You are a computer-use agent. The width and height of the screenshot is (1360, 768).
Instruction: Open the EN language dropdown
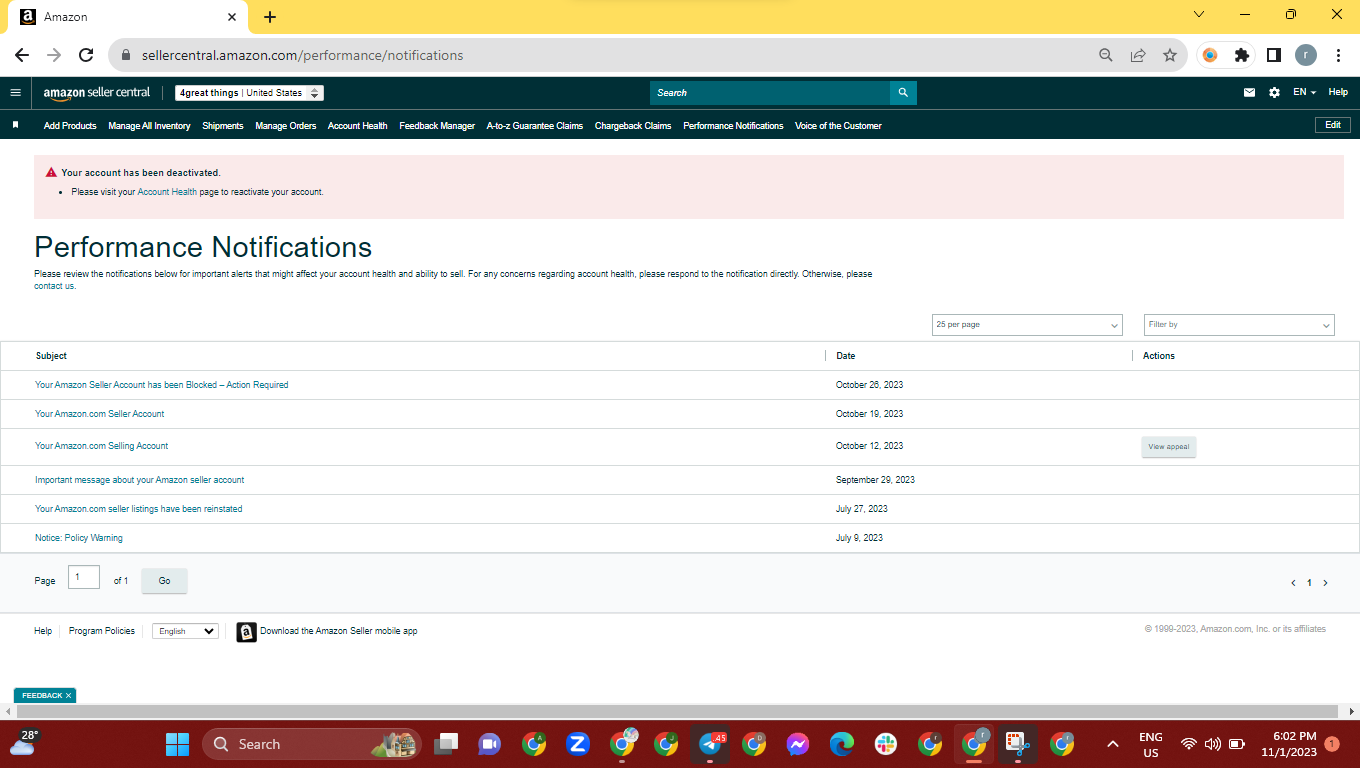pyautogui.click(x=1304, y=92)
